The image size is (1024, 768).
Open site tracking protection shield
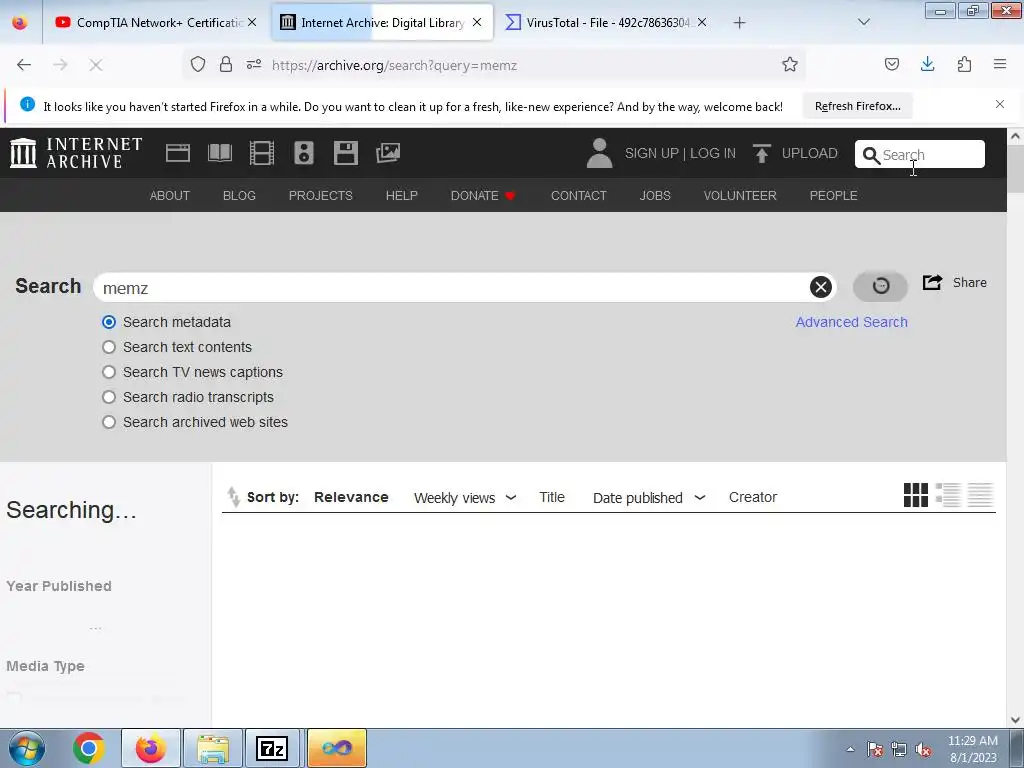[198, 65]
